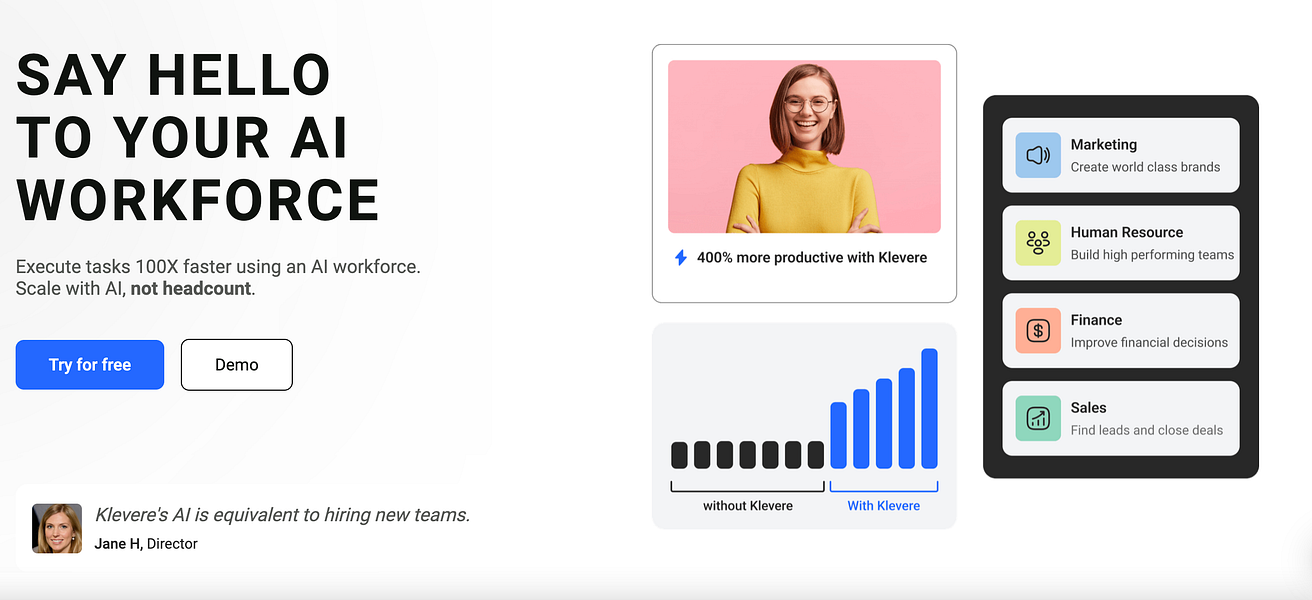Click the tallest blue bar in the chart

pos(930,410)
